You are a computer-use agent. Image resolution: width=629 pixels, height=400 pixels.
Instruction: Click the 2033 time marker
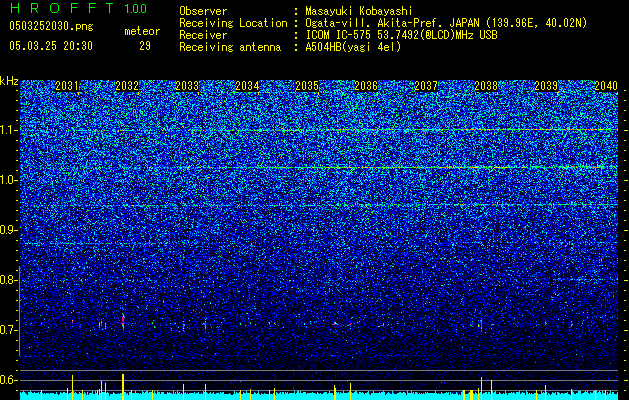click(187, 86)
